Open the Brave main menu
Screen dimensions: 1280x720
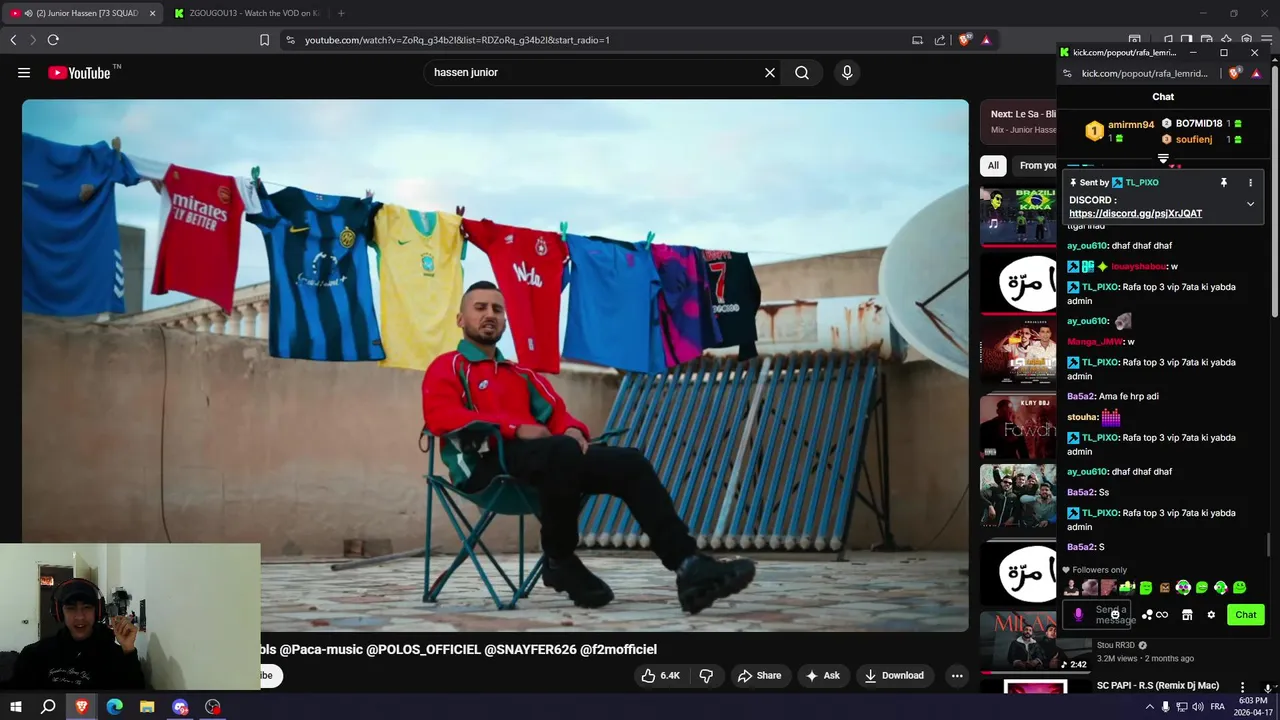(1266, 40)
